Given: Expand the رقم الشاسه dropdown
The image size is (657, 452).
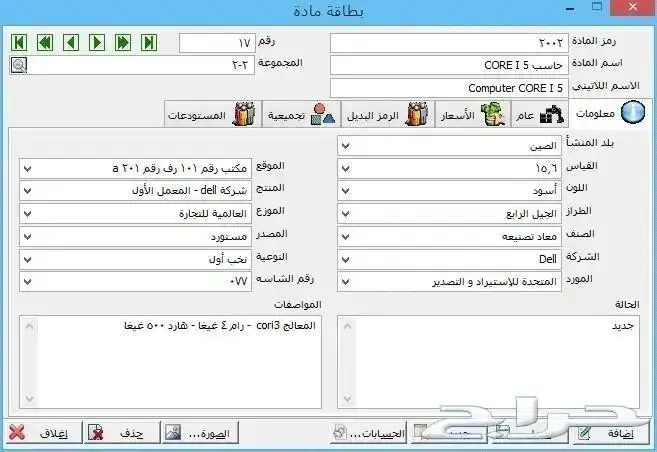Looking at the screenshot, I should coord(27,282).
